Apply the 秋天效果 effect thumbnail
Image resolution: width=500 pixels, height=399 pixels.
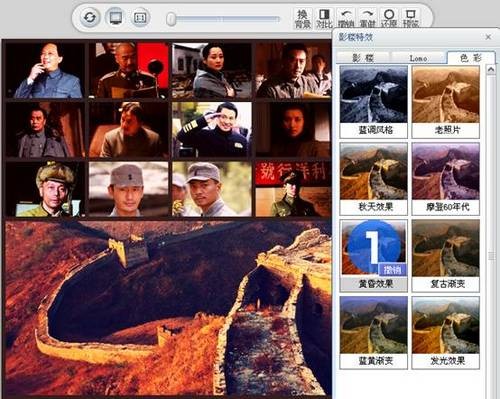pyautogui.click(x=374, y=171)
